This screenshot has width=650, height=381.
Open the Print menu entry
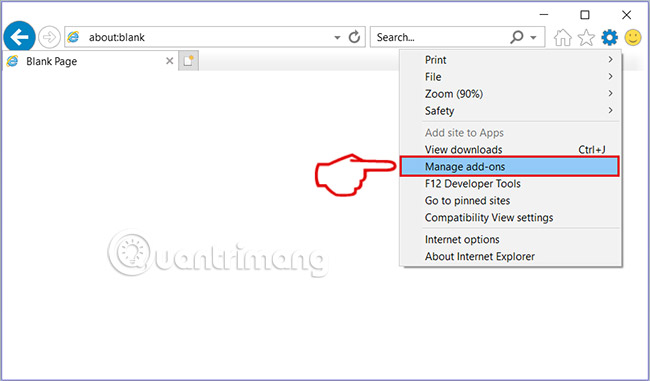pyautogui.click(x=511, y=60)
